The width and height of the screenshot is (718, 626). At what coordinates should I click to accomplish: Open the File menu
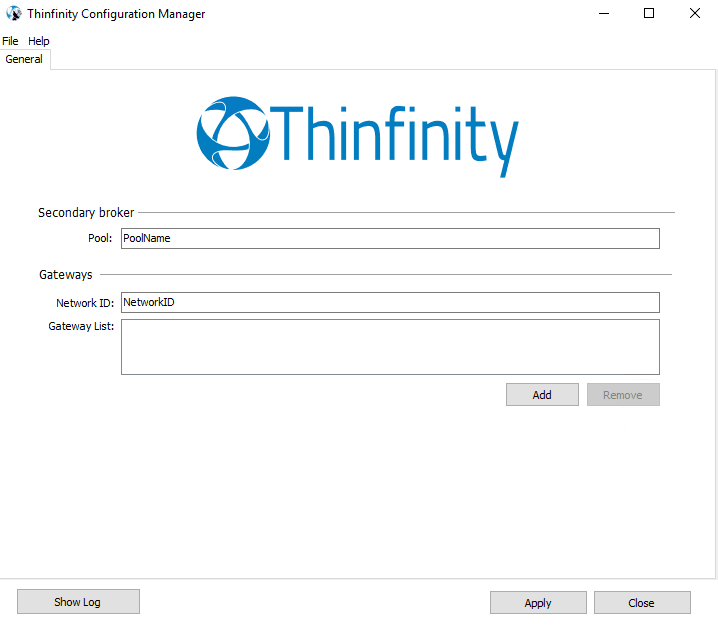[x=10, y=41]
